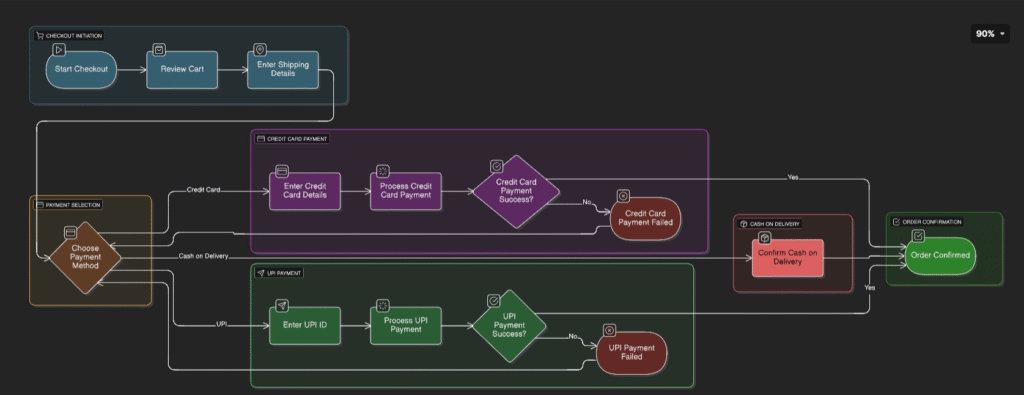Click the loader icon on Process Credit Card Payment

[383, 171]
